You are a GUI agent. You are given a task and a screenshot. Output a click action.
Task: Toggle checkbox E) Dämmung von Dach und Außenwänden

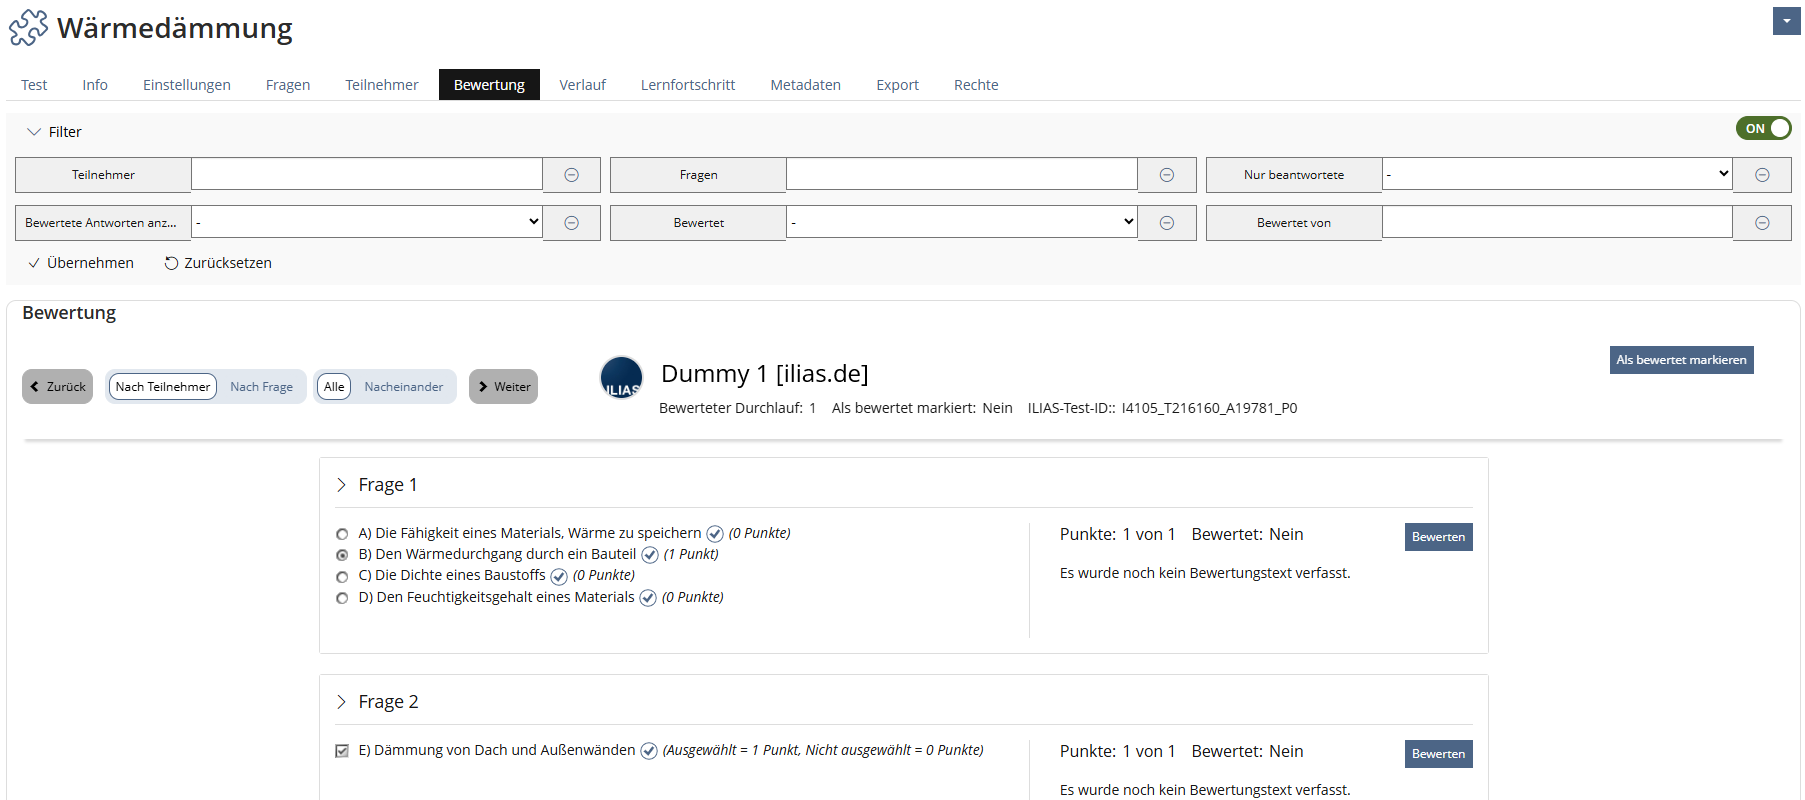tap(342, 751)
